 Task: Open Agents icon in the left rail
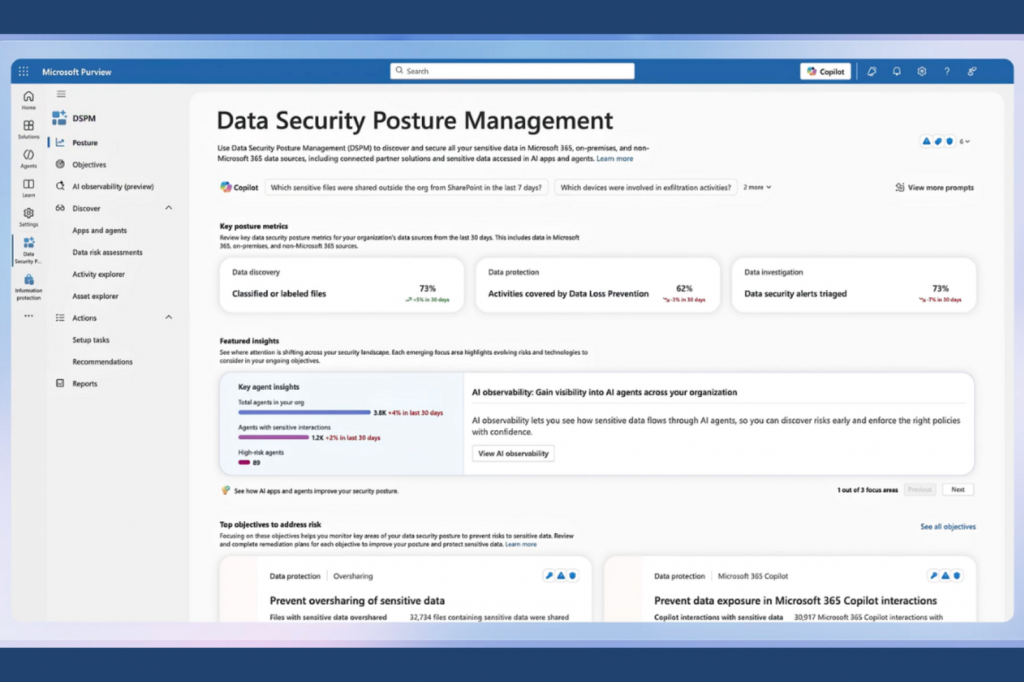[x=28, y=157]
